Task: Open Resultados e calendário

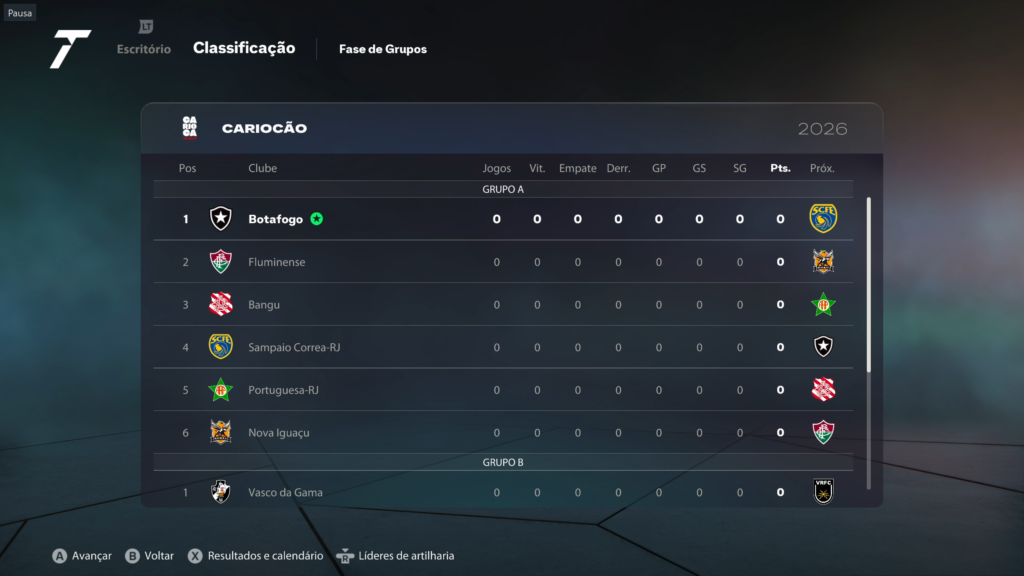Action: click(x=255, y=556)
